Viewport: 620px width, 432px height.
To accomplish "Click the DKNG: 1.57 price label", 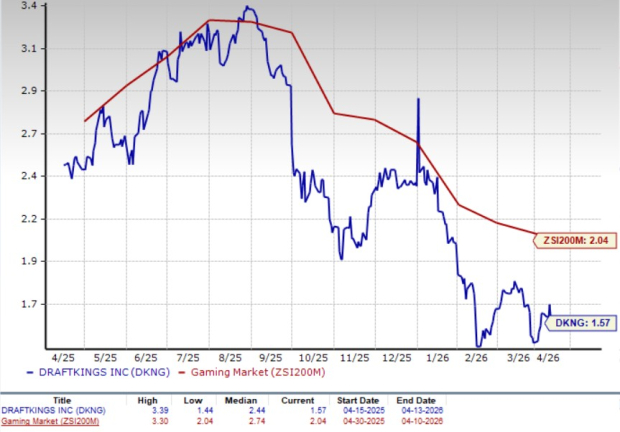I will pyautogui.click(x=582, y=323).
